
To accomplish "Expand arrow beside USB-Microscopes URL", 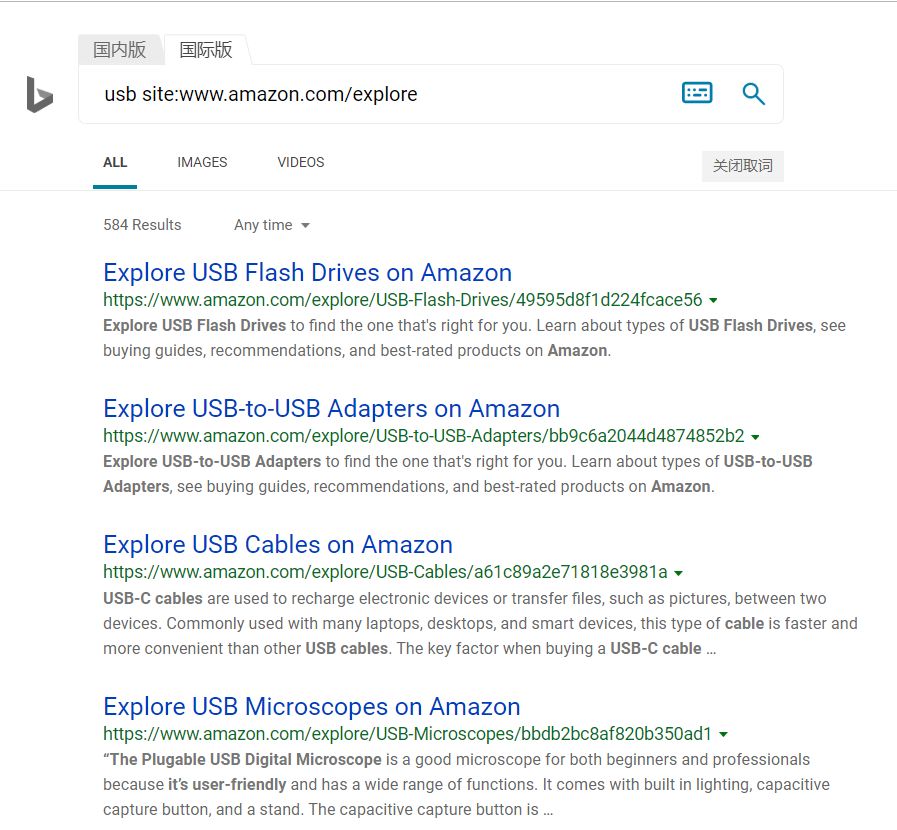I will pyautogui.click(x=723, y=734).
